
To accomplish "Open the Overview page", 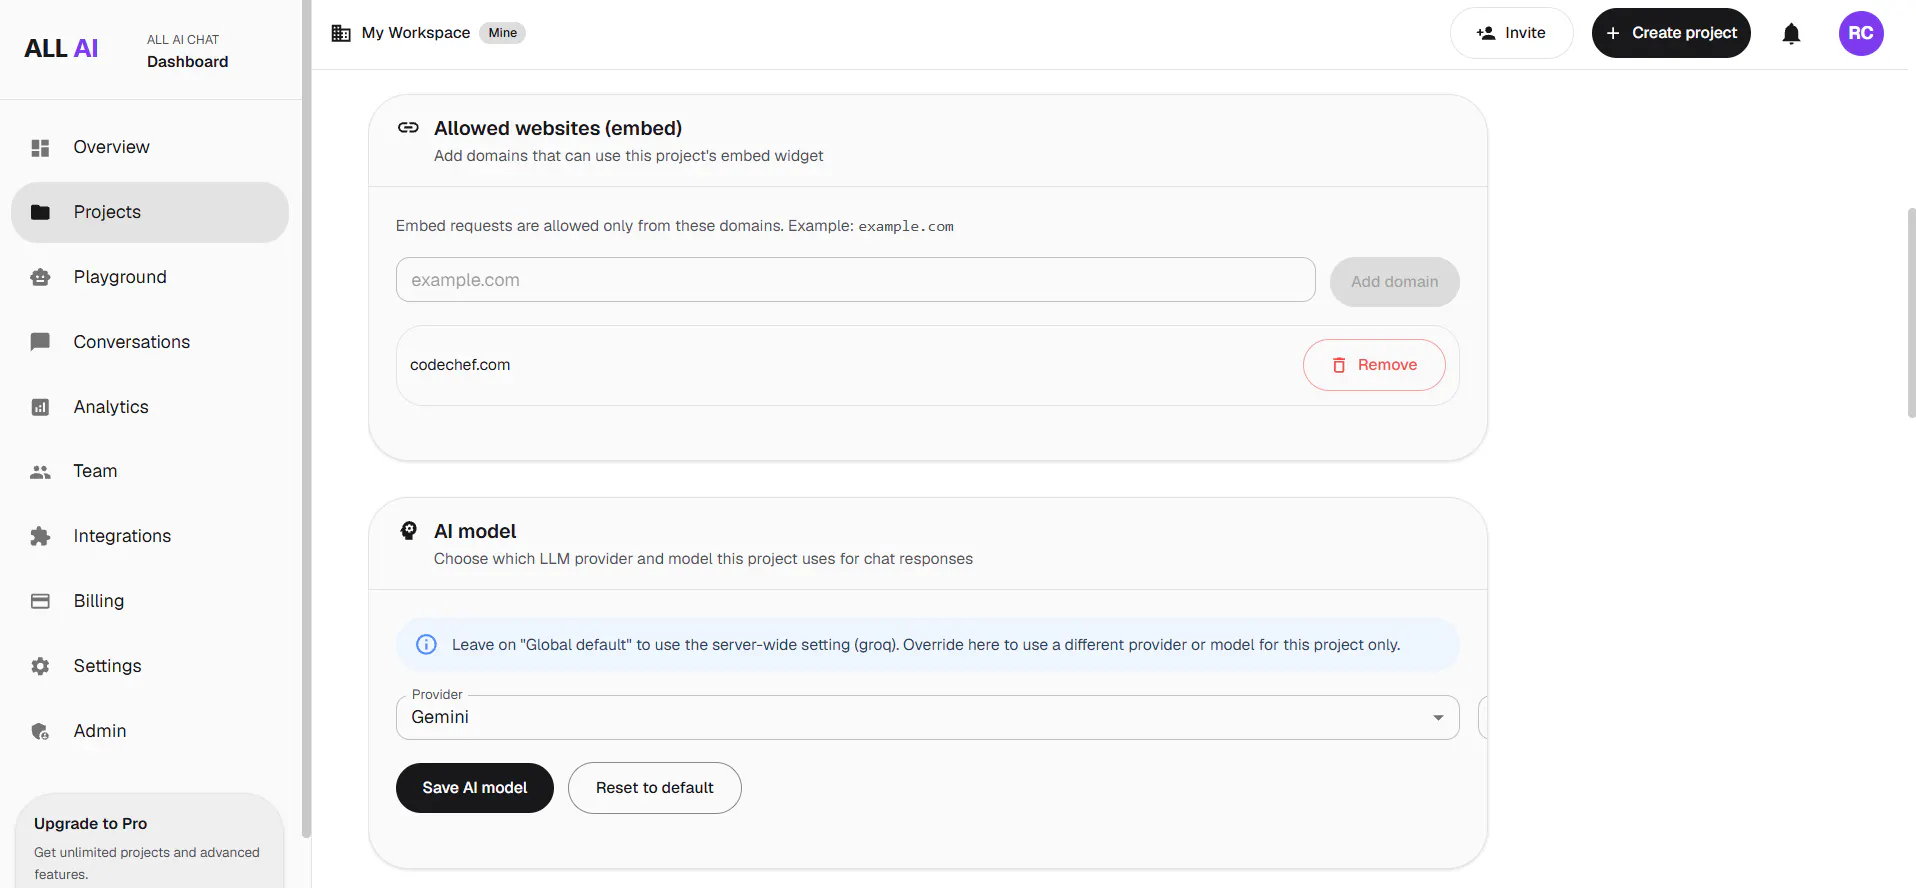I will click(x=150, y=147).
